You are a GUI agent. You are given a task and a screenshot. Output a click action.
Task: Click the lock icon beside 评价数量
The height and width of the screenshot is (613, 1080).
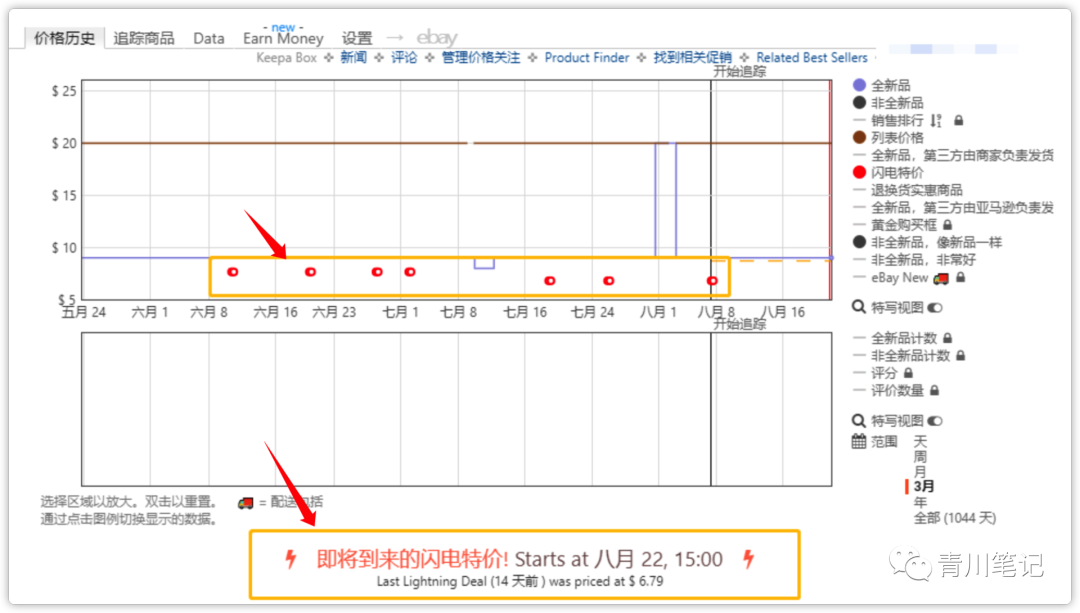click(x=935, y=391)
